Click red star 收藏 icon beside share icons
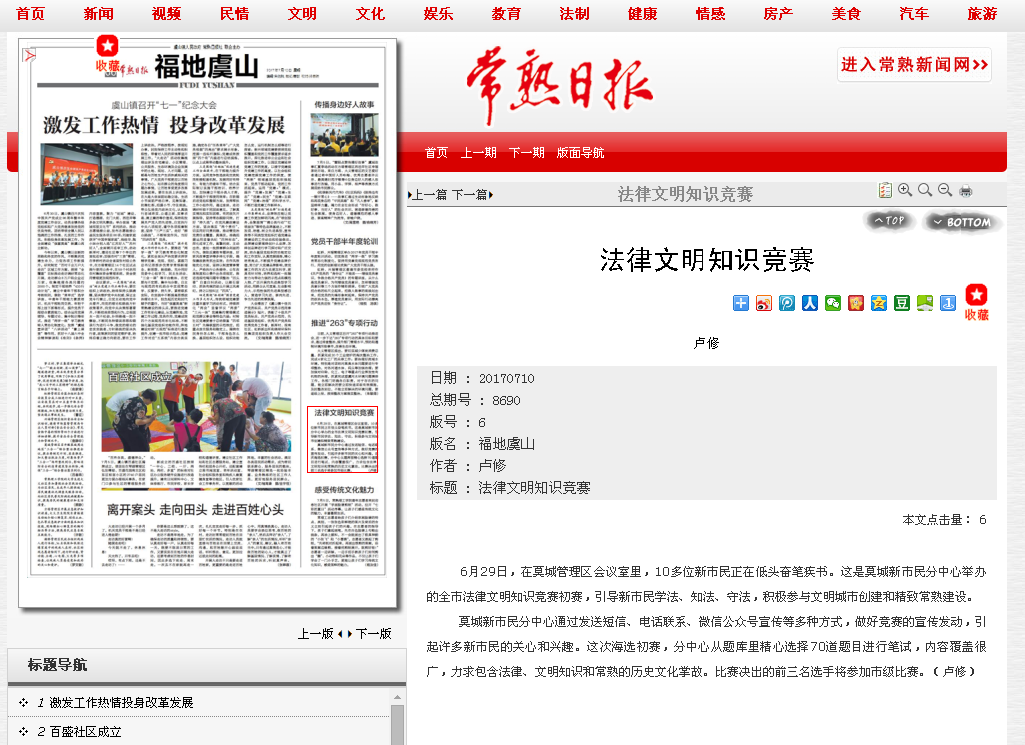Image resolution: width=1025 pixels, height=745 pixels. 977,303
